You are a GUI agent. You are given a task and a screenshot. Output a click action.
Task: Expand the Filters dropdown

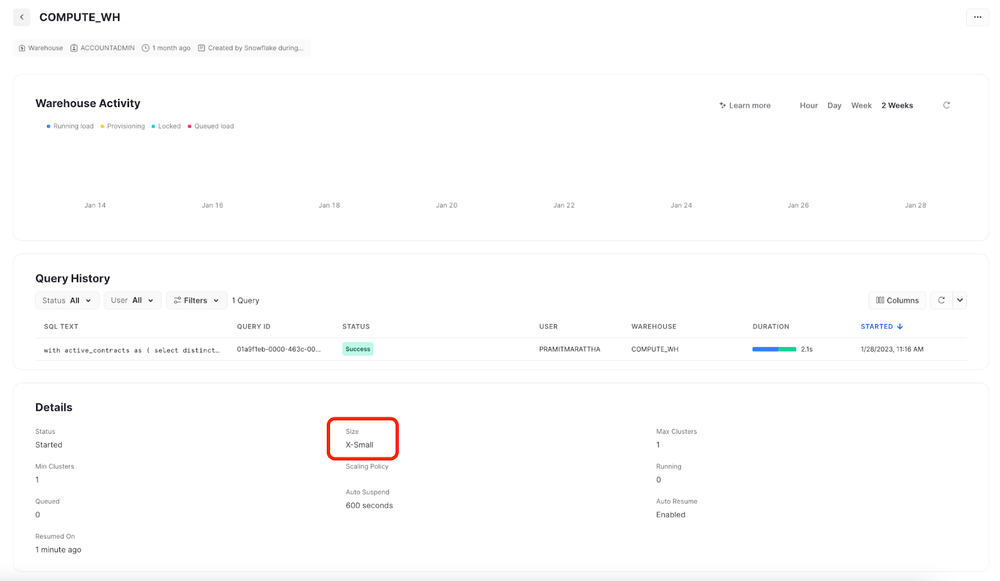pos(196,300)
